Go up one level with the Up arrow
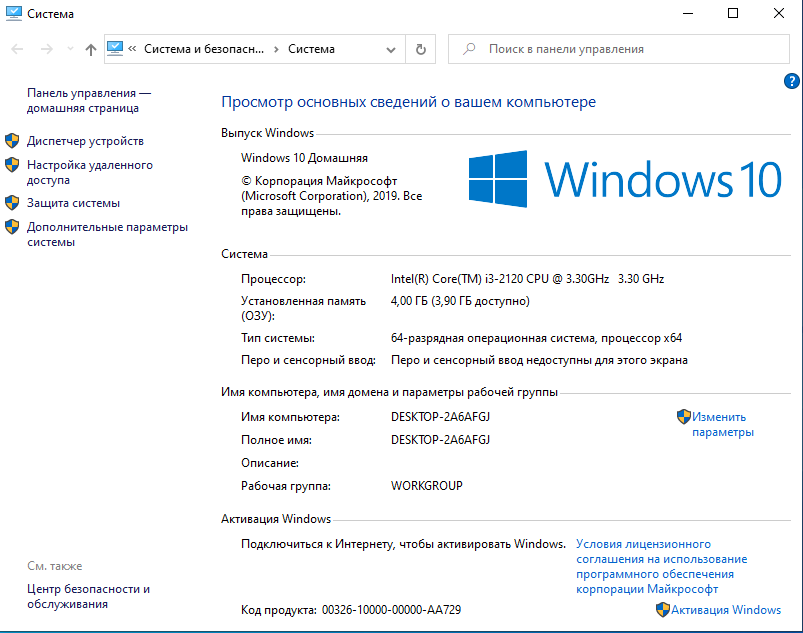The width and height of the screenshot is (803, 633). (x=91, y=49)
